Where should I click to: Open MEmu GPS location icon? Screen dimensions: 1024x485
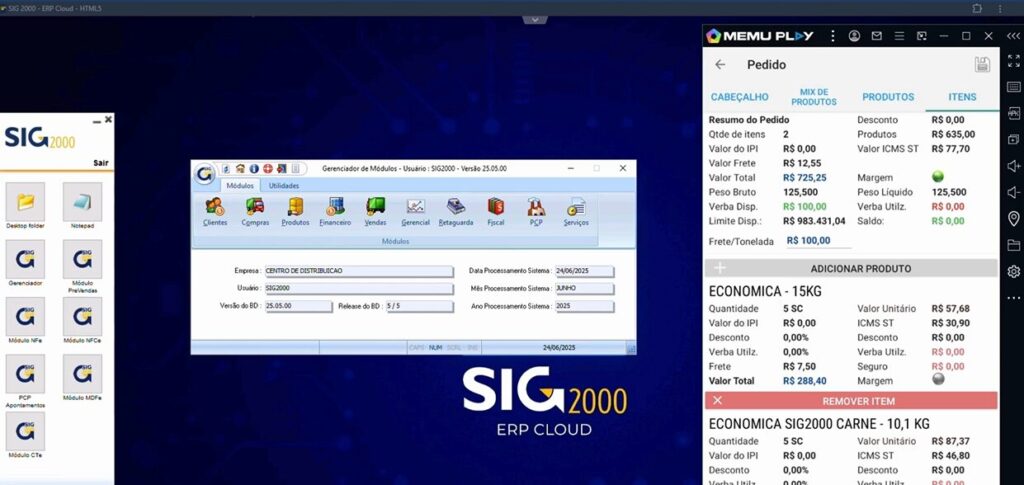(1014, 219)
